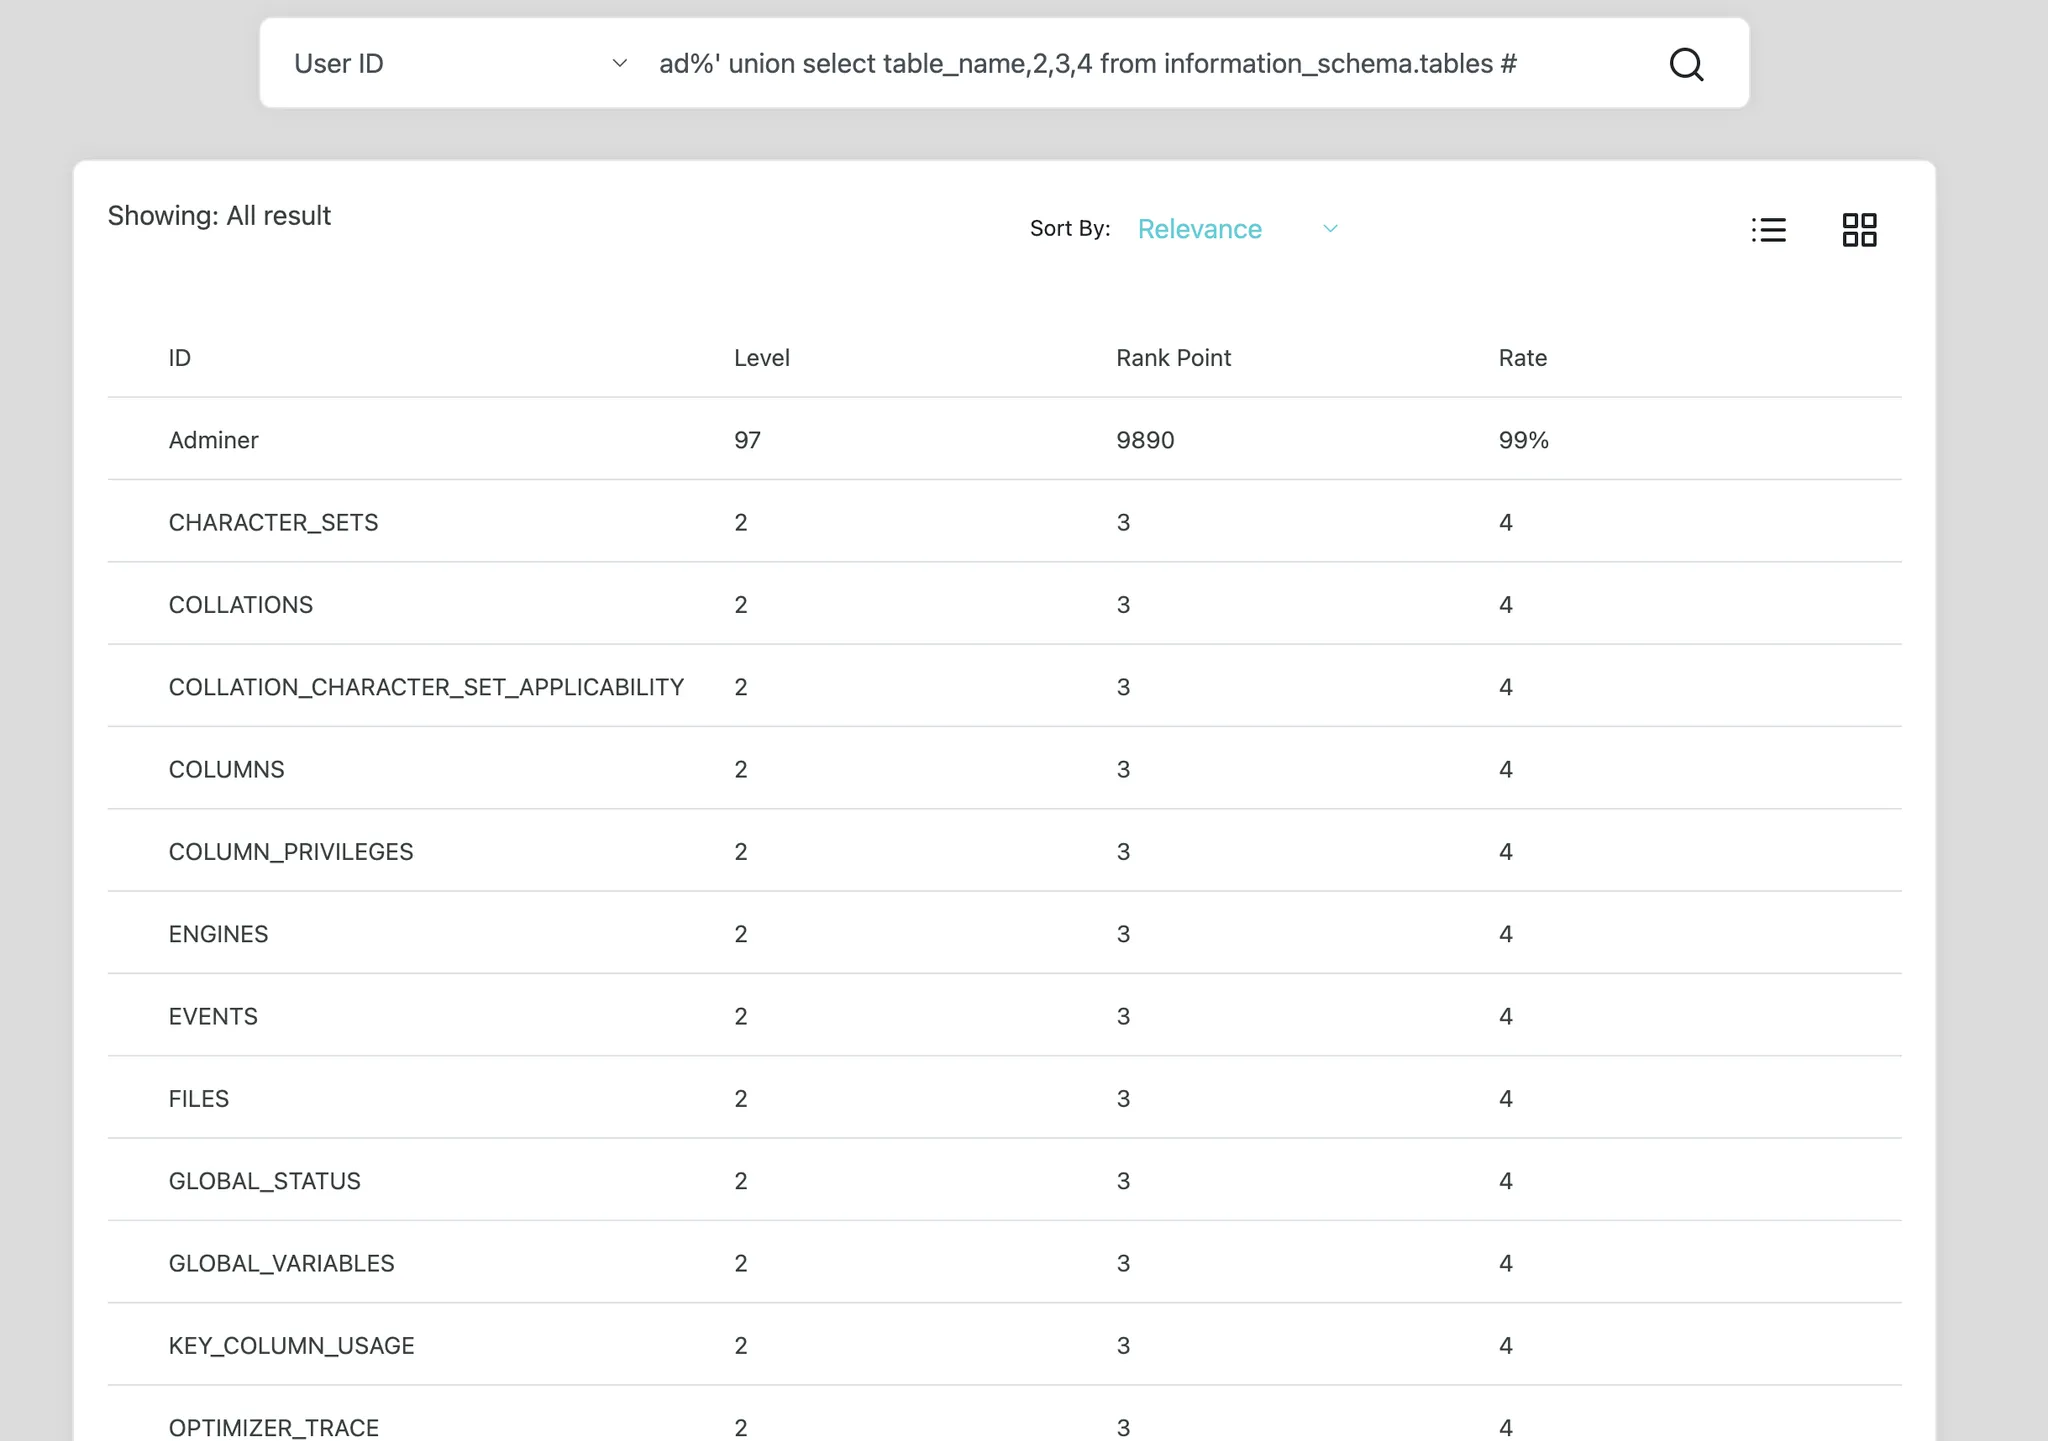Select the Adminer row
Viewport: 2048px width, 1441px height.
coord(1004,440)
